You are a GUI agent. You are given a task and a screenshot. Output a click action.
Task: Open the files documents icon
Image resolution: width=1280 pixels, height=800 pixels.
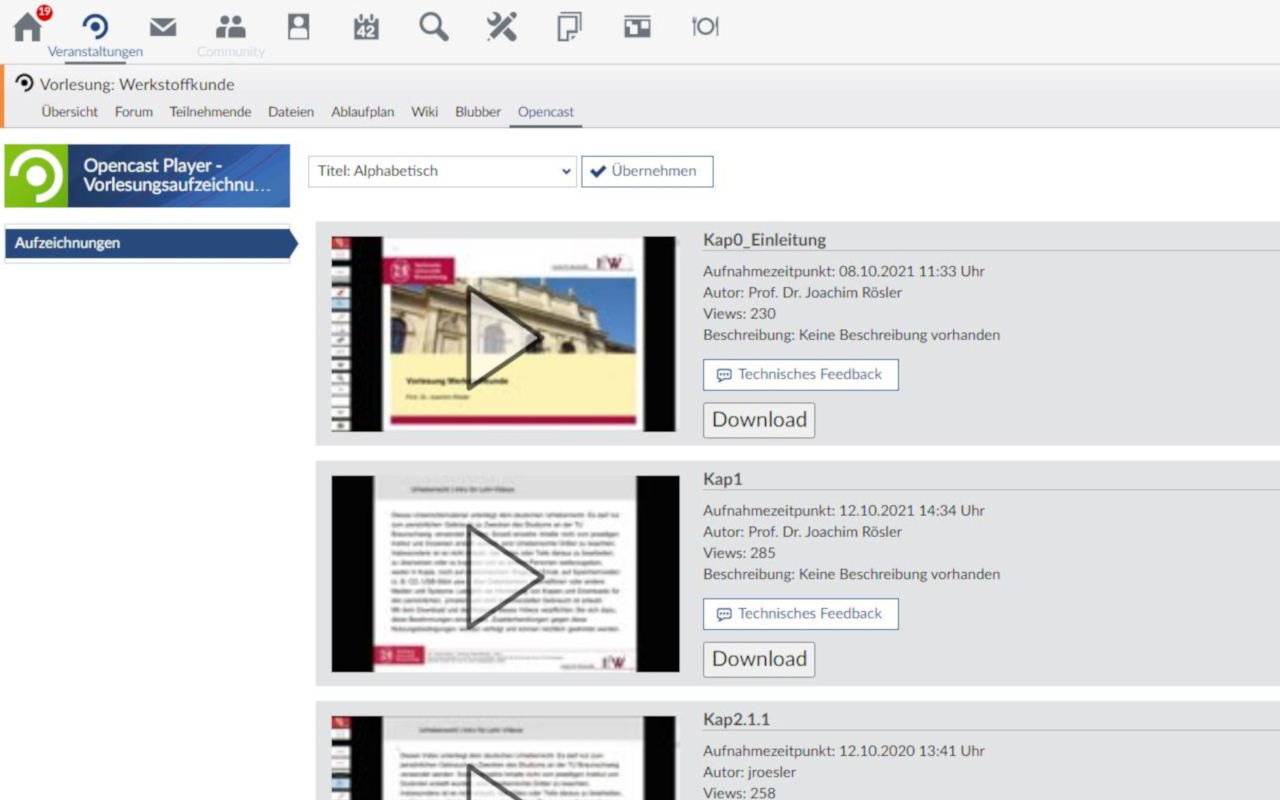(x=569, y=27)
